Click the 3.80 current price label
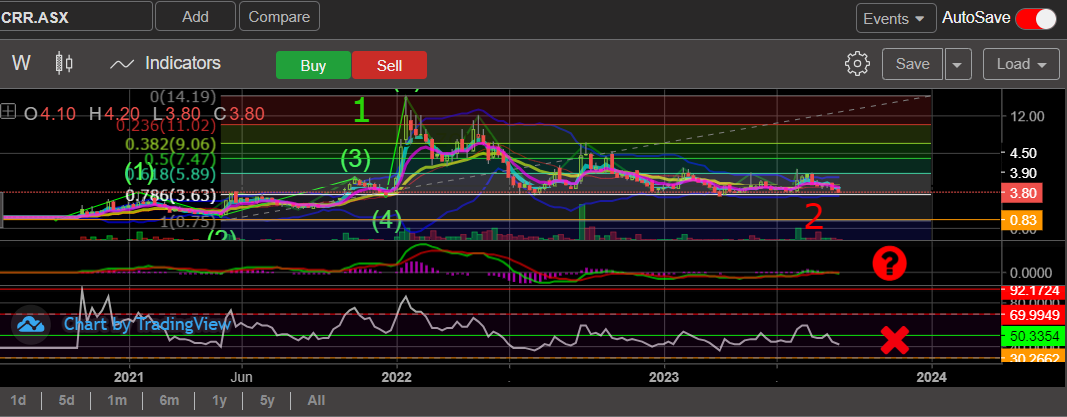The width and height of the screenshot is (1067, 417). (x=1023, y=193)
